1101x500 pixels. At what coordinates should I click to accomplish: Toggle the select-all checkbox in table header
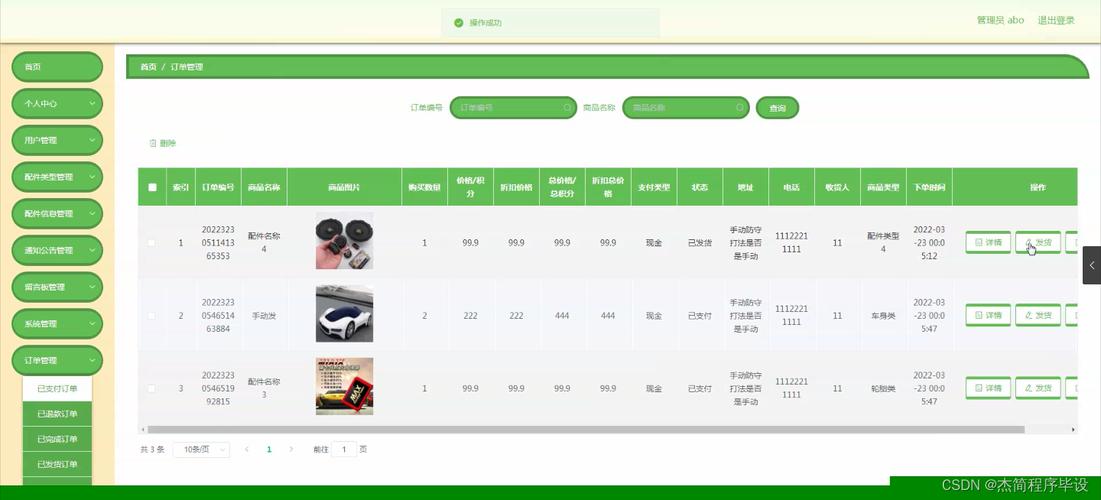point(153,187)
